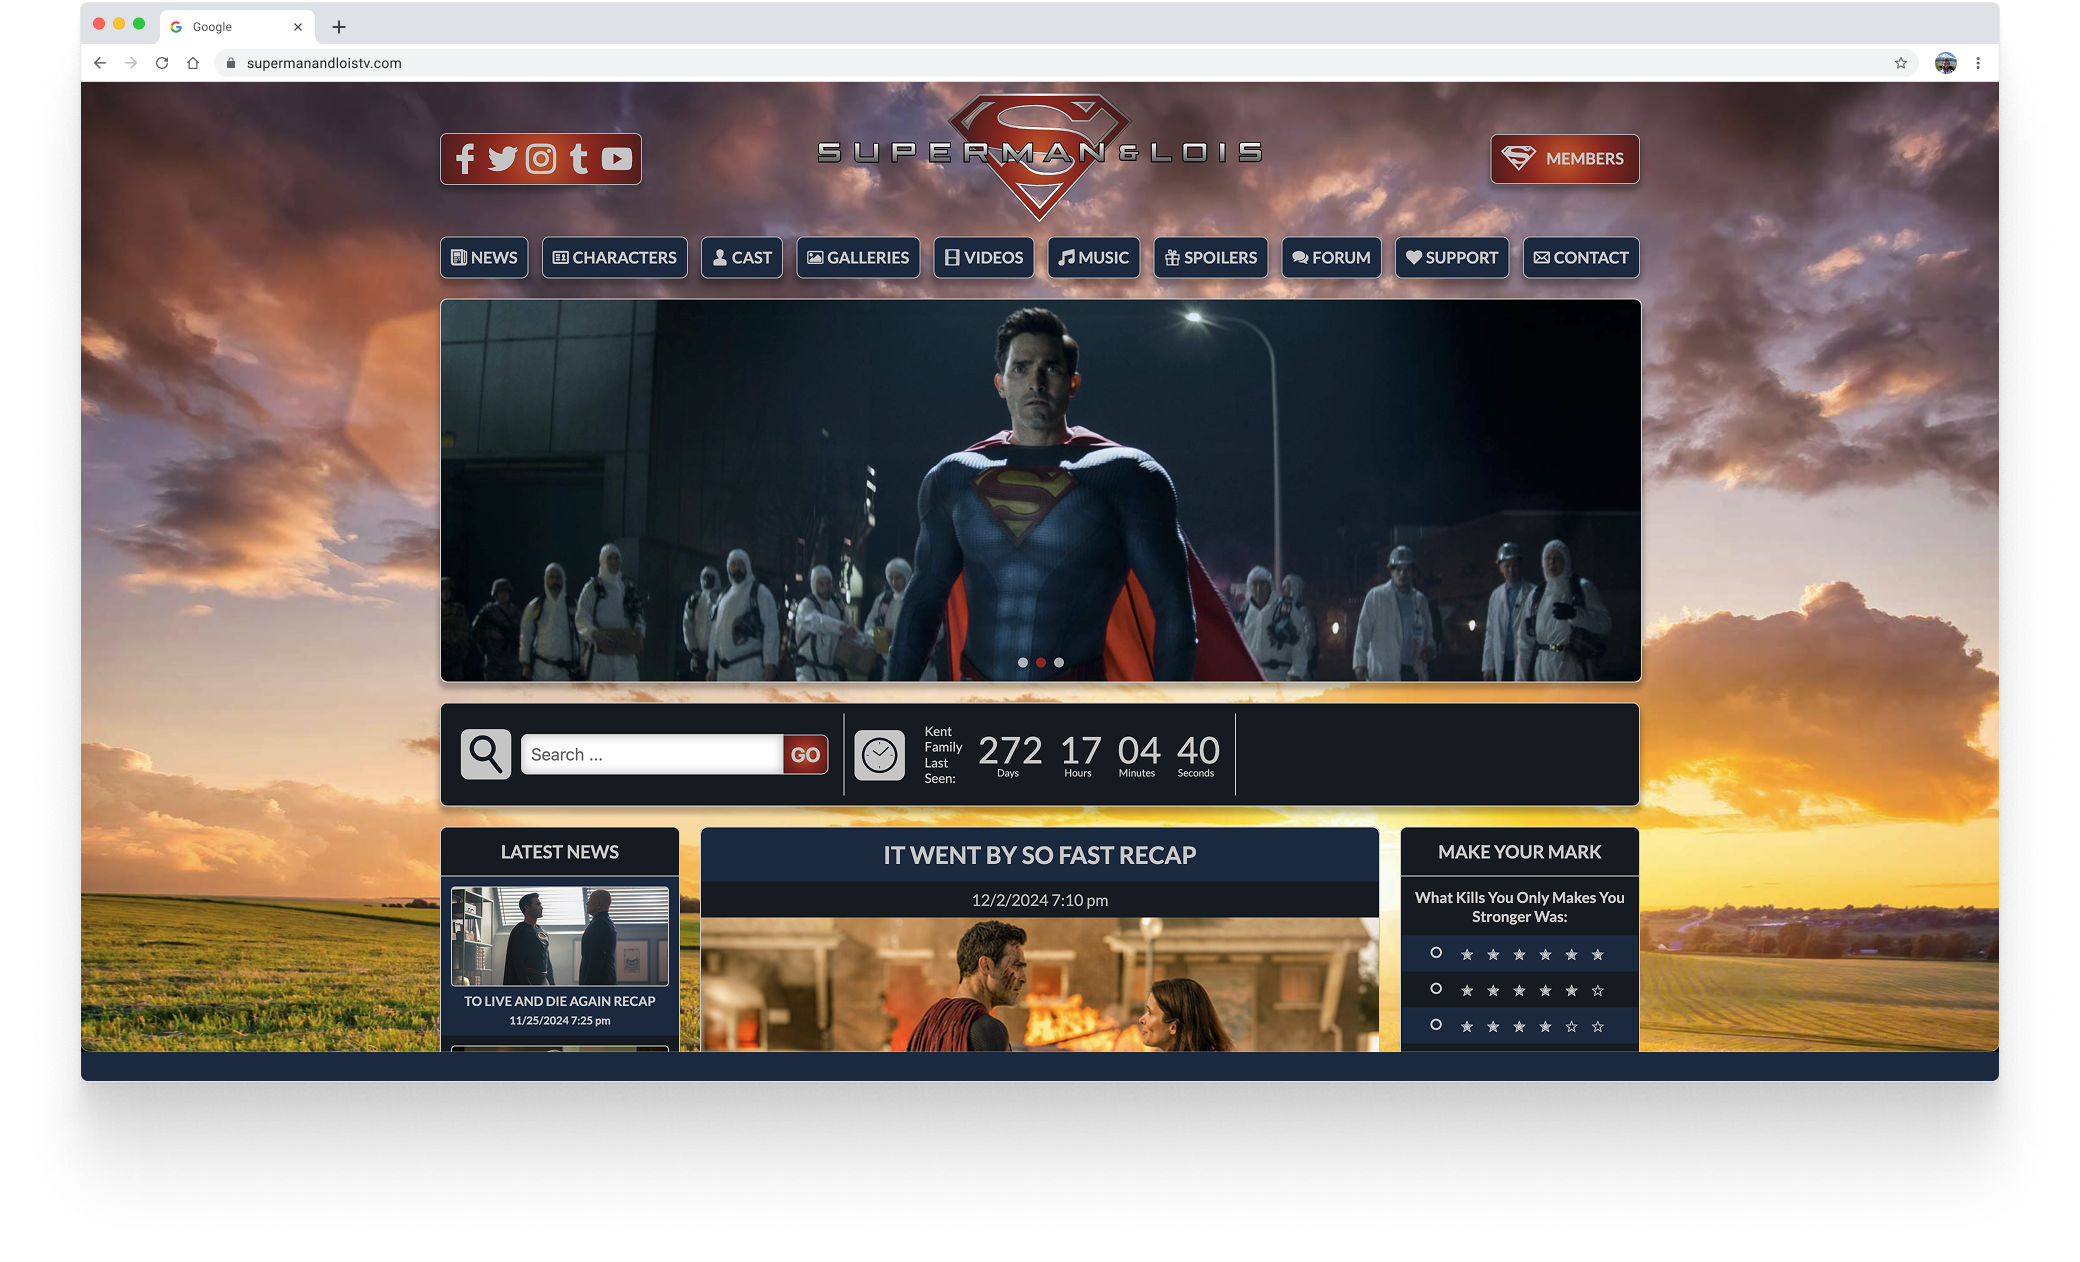Viewport: 2080px width, 1262px height.
Task: Bookmark page with the star icon
Action: pyautogui.click(x=1900, y=63)
